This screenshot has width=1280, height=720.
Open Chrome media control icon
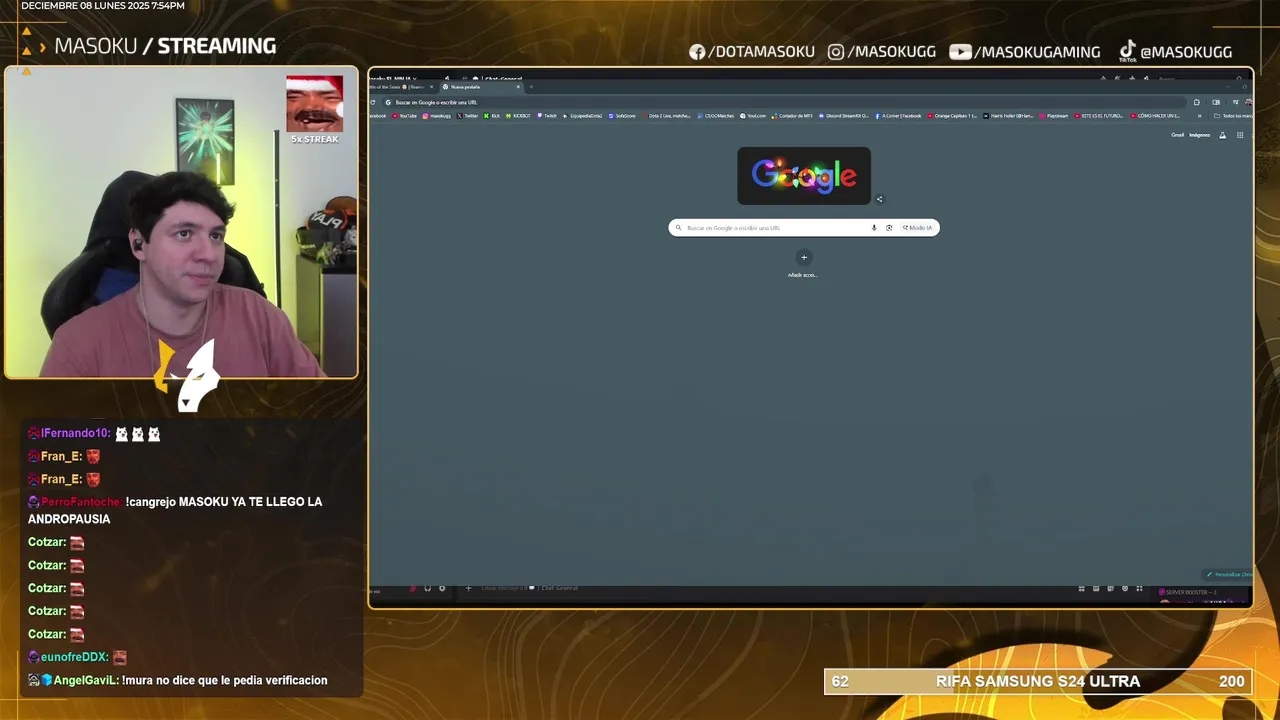click(x=1235, y=102)
